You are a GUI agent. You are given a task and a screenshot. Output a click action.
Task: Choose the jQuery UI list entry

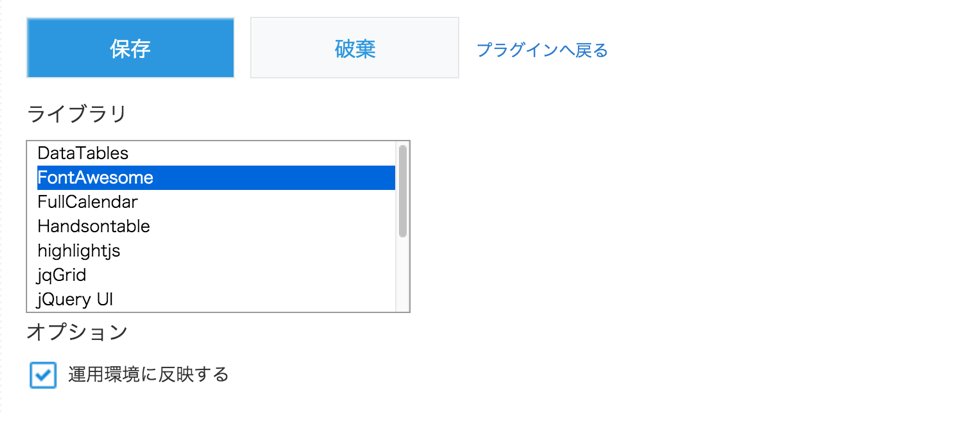pyautogui.click(x=75, y=298)
